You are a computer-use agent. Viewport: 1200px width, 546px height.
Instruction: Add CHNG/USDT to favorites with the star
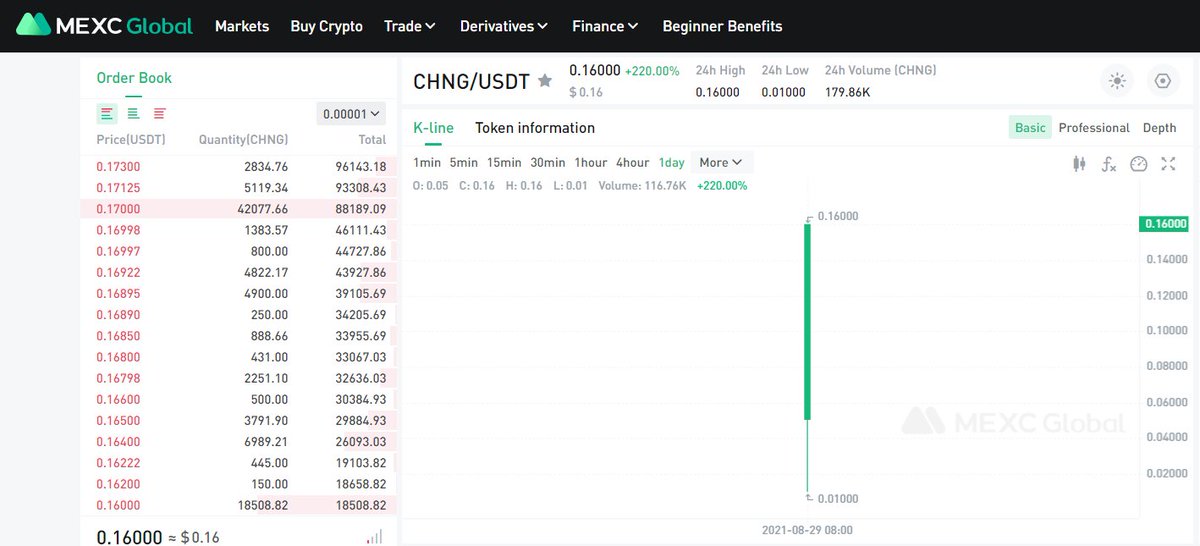(545, 81)
